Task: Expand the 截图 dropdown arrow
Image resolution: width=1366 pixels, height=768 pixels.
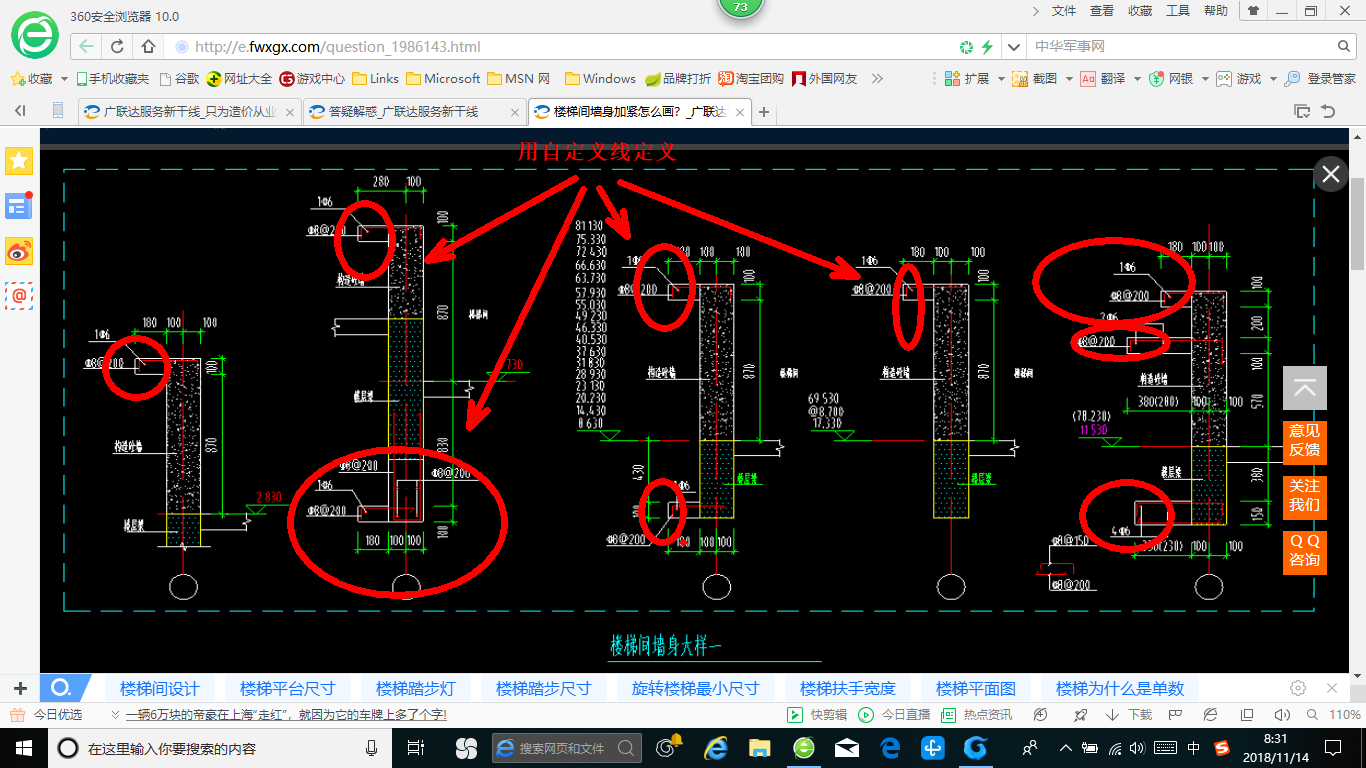Action: [1068, 79]
